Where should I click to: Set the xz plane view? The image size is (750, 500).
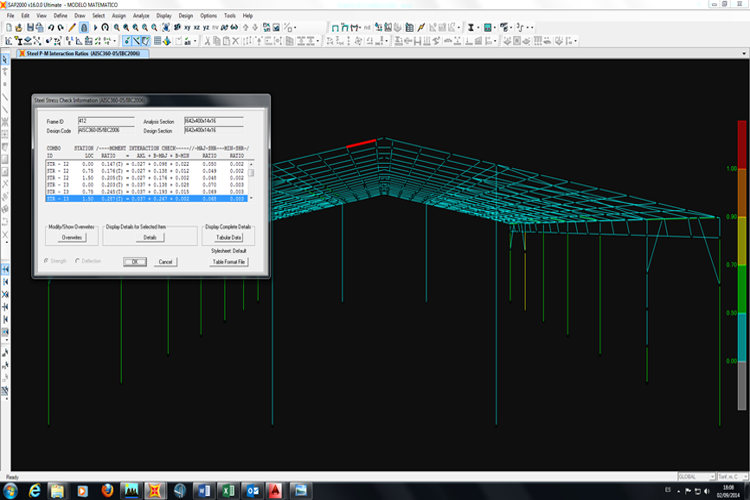(x=197, y=28)
